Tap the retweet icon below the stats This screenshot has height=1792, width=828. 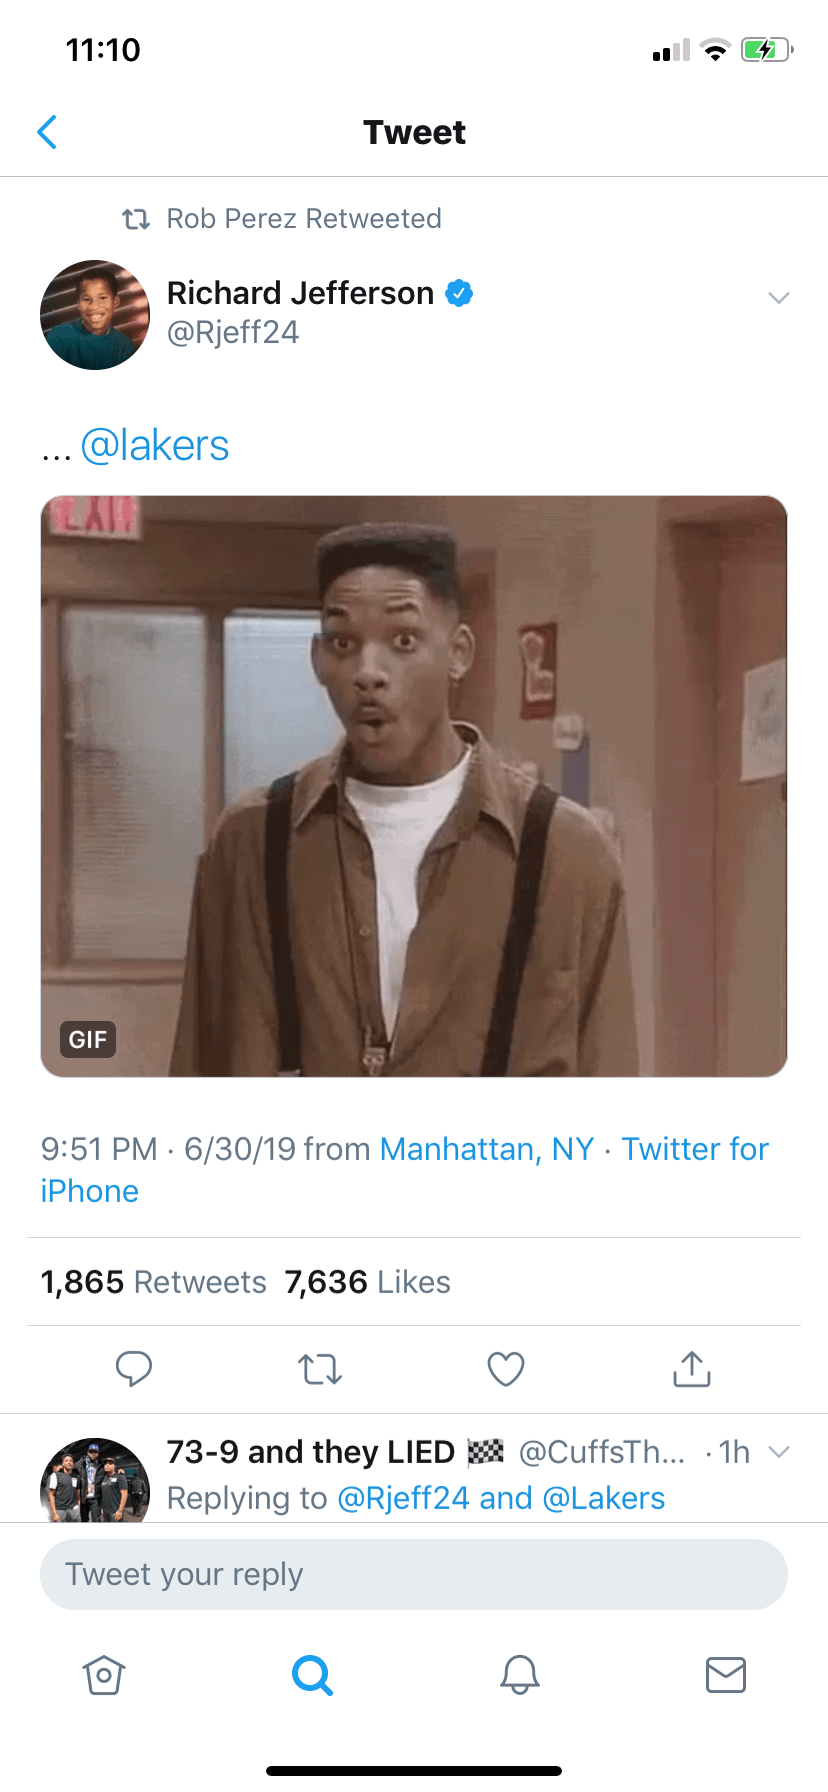(x=320, y=1368)
